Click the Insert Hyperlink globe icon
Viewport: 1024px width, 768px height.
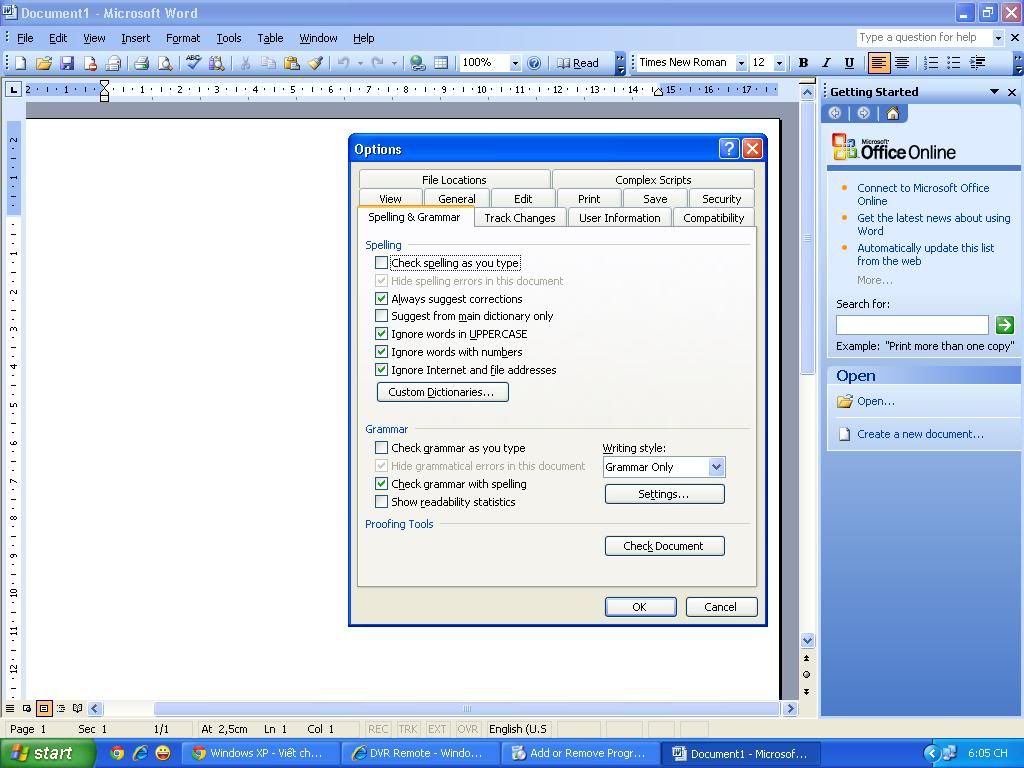coord(417,63)
